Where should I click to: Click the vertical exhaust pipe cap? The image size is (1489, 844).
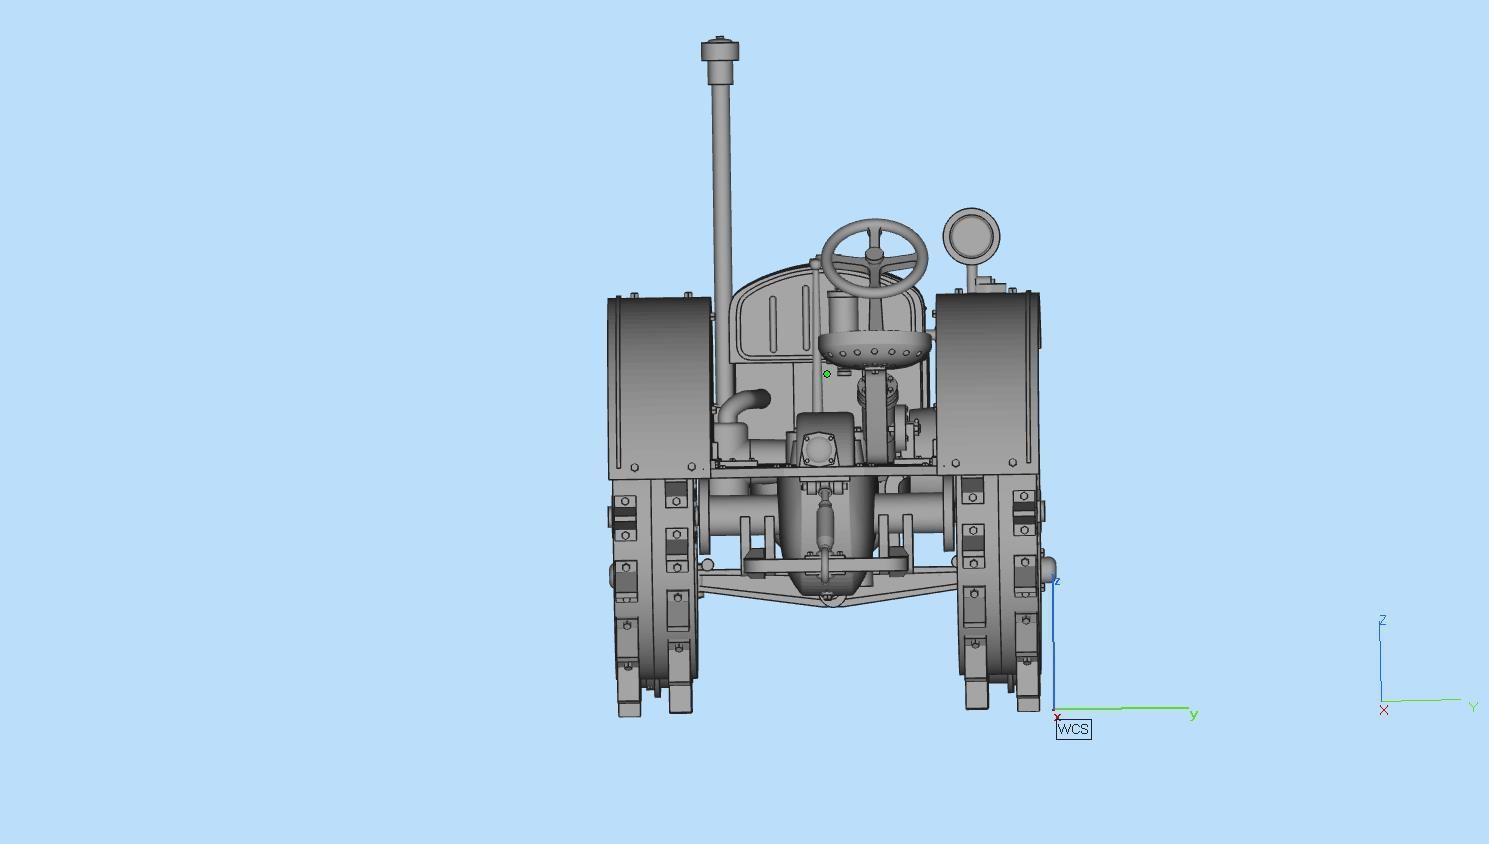tap(720, 62)
